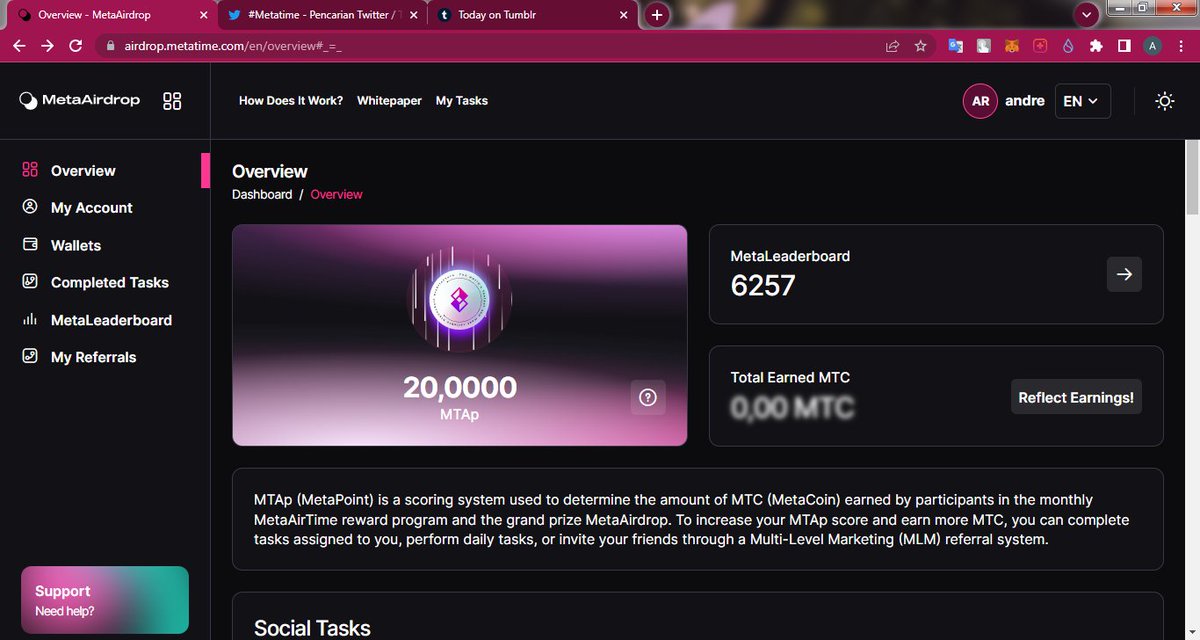This screenshot has height=640, width=1200.
Task: Click the AR user avatar
Action: point(980,101)
